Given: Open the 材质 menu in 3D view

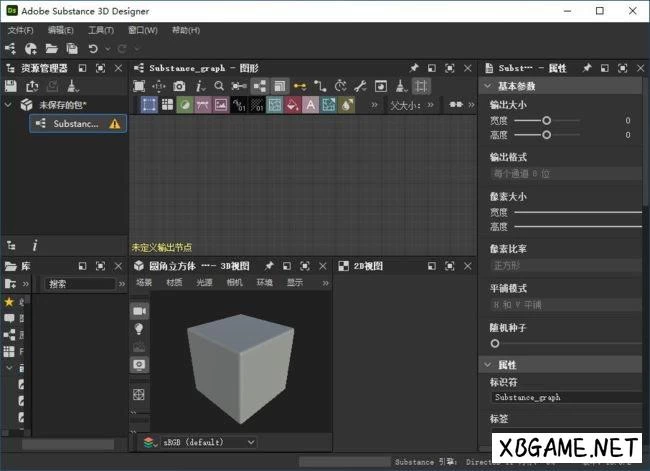Looking at the screenshot, I should tap(174, 283).
